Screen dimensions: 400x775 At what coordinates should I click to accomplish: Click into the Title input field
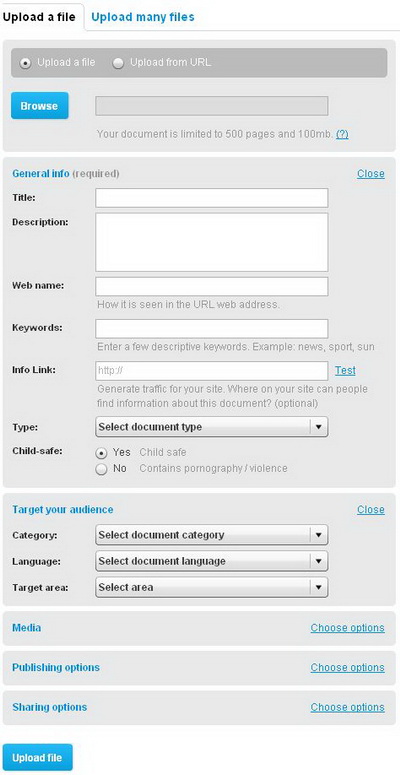[212, 198]
